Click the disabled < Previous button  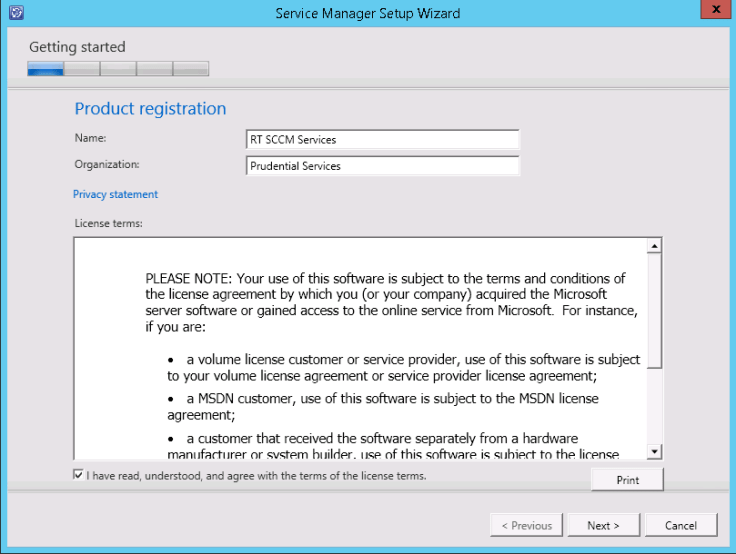tap(526, 525)
